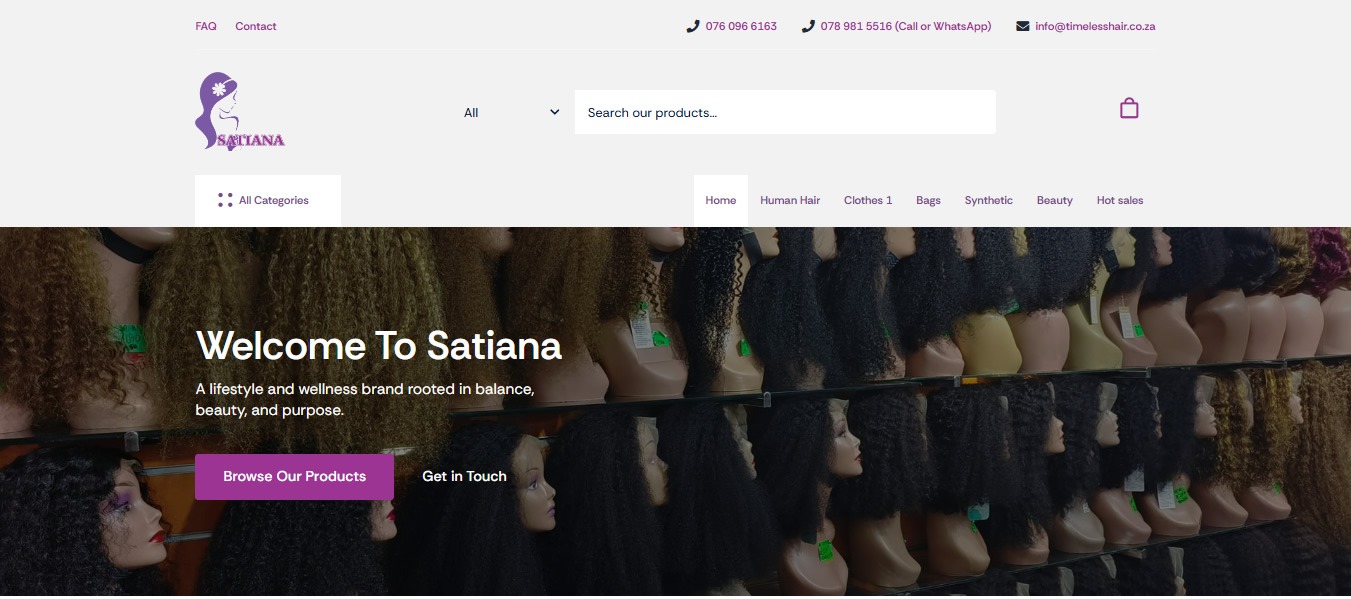Click the grid icon beside All Categories

pyautogui.click(x=224, y=199)
